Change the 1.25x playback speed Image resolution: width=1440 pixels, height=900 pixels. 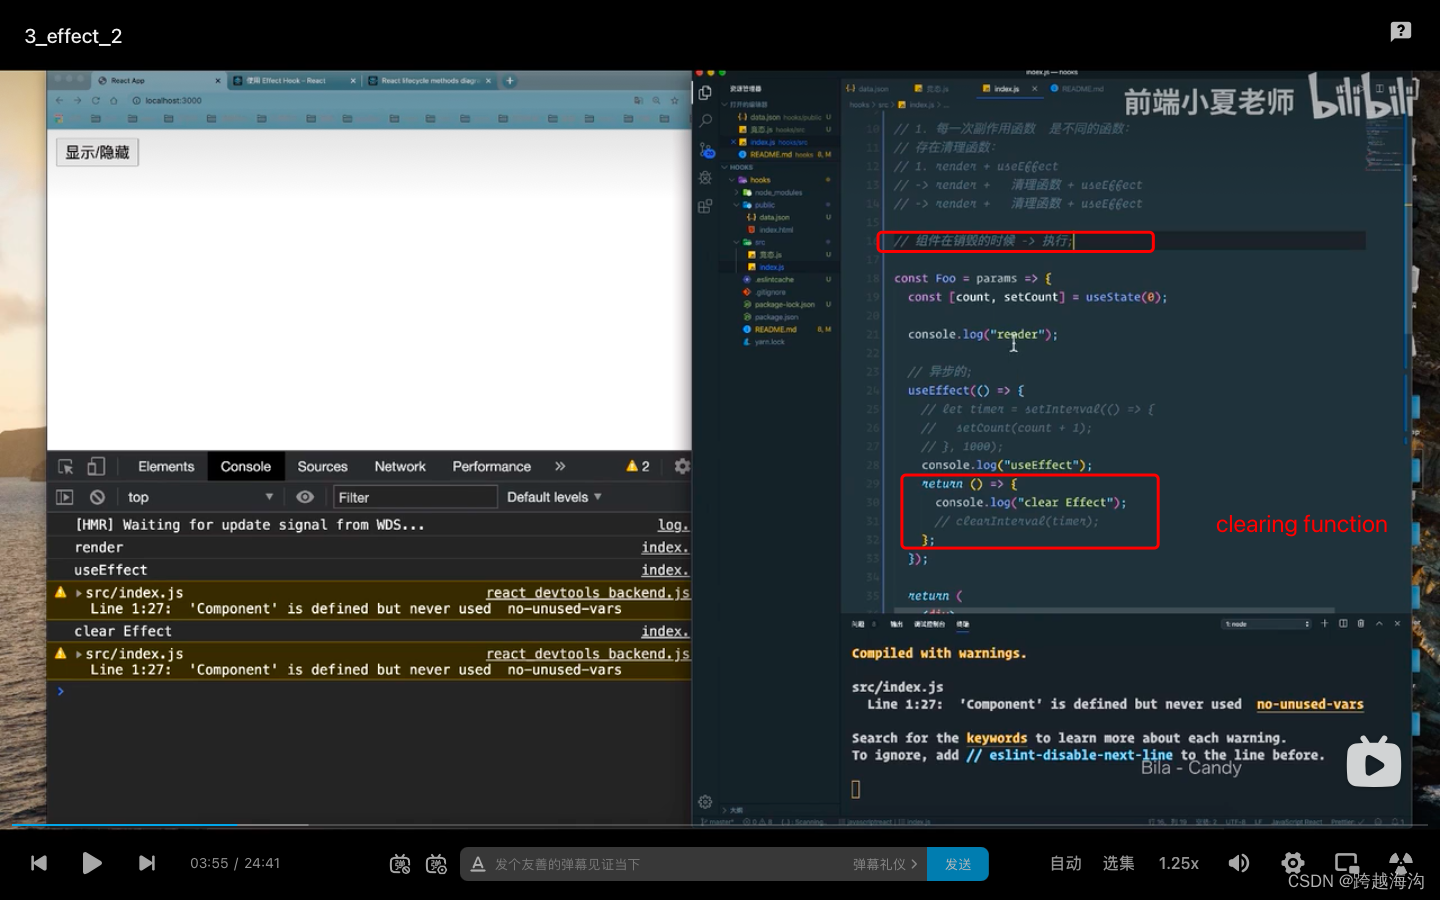pos(1179,863)
